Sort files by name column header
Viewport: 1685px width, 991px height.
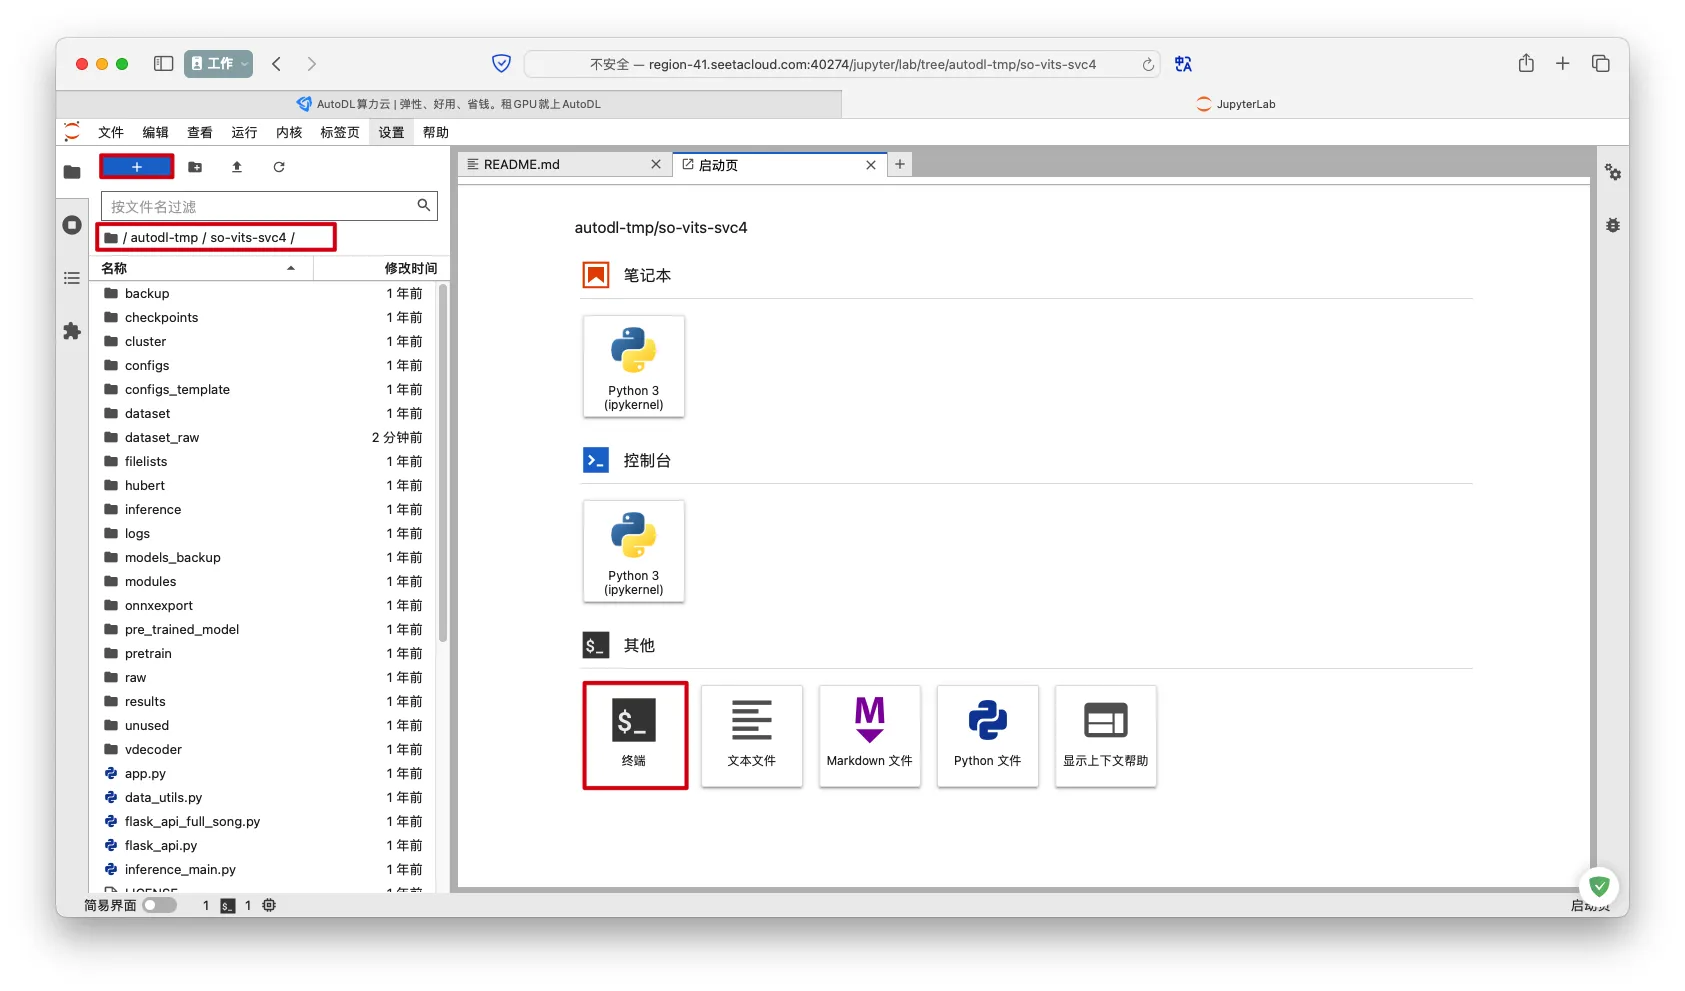[x=200, y=268]
